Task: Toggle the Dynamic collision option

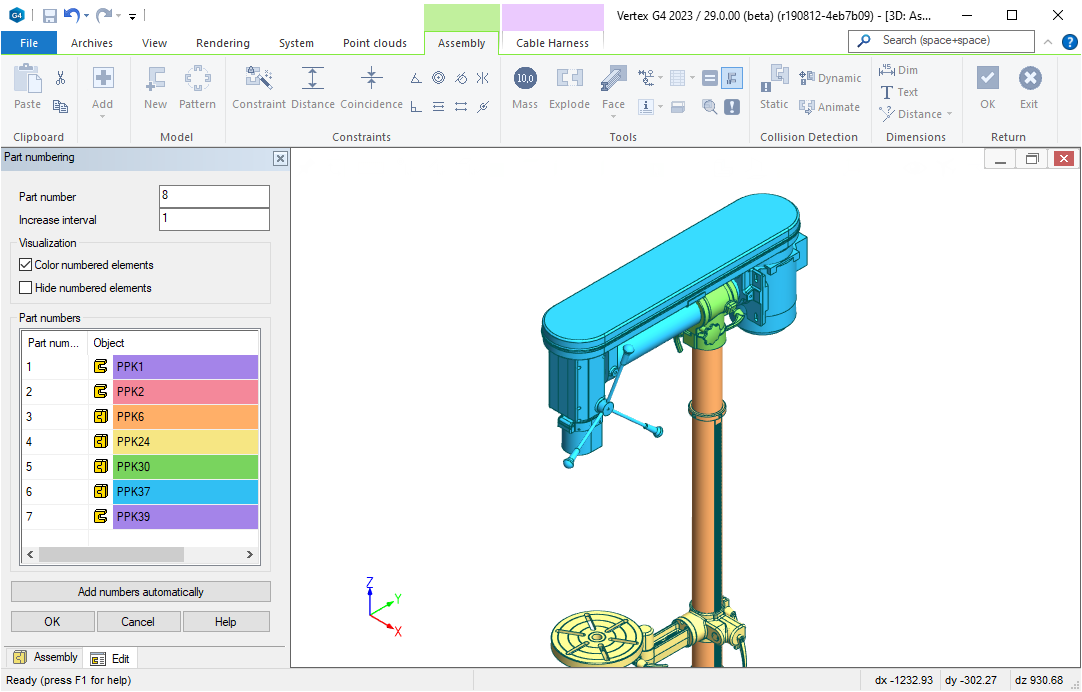Action: click(830, 78)
